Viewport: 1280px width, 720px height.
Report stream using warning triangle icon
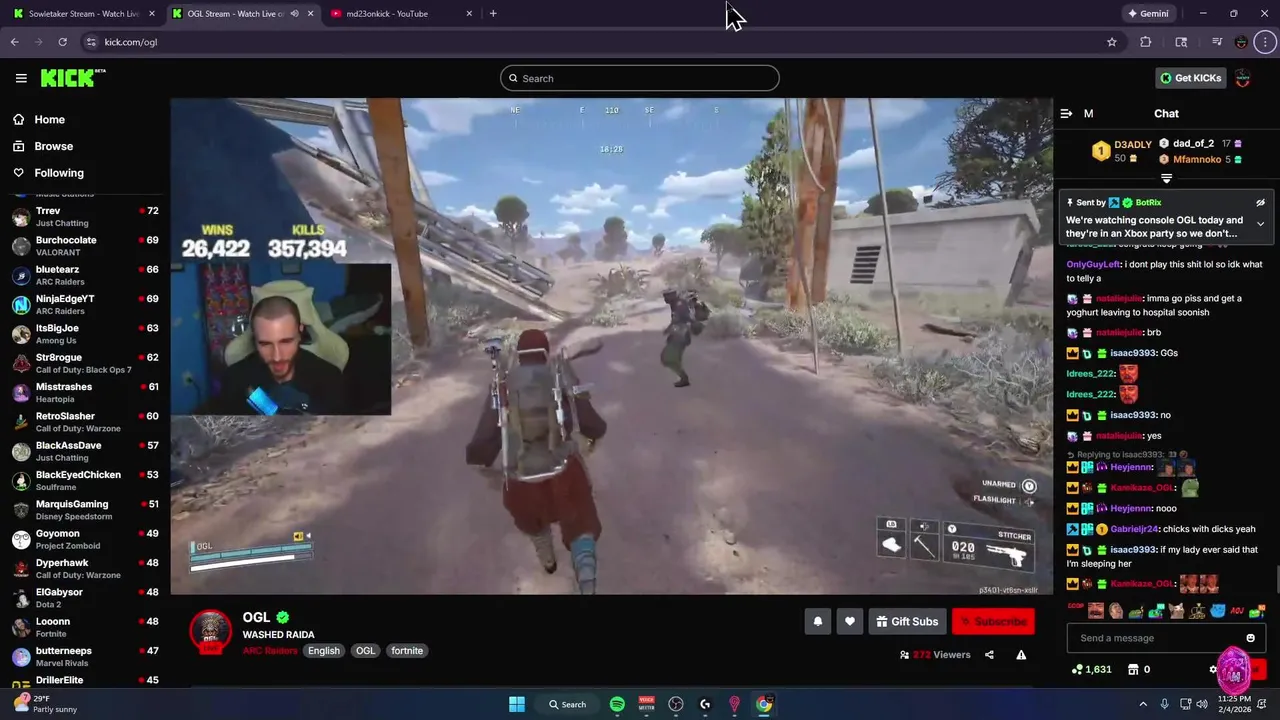1021,655
